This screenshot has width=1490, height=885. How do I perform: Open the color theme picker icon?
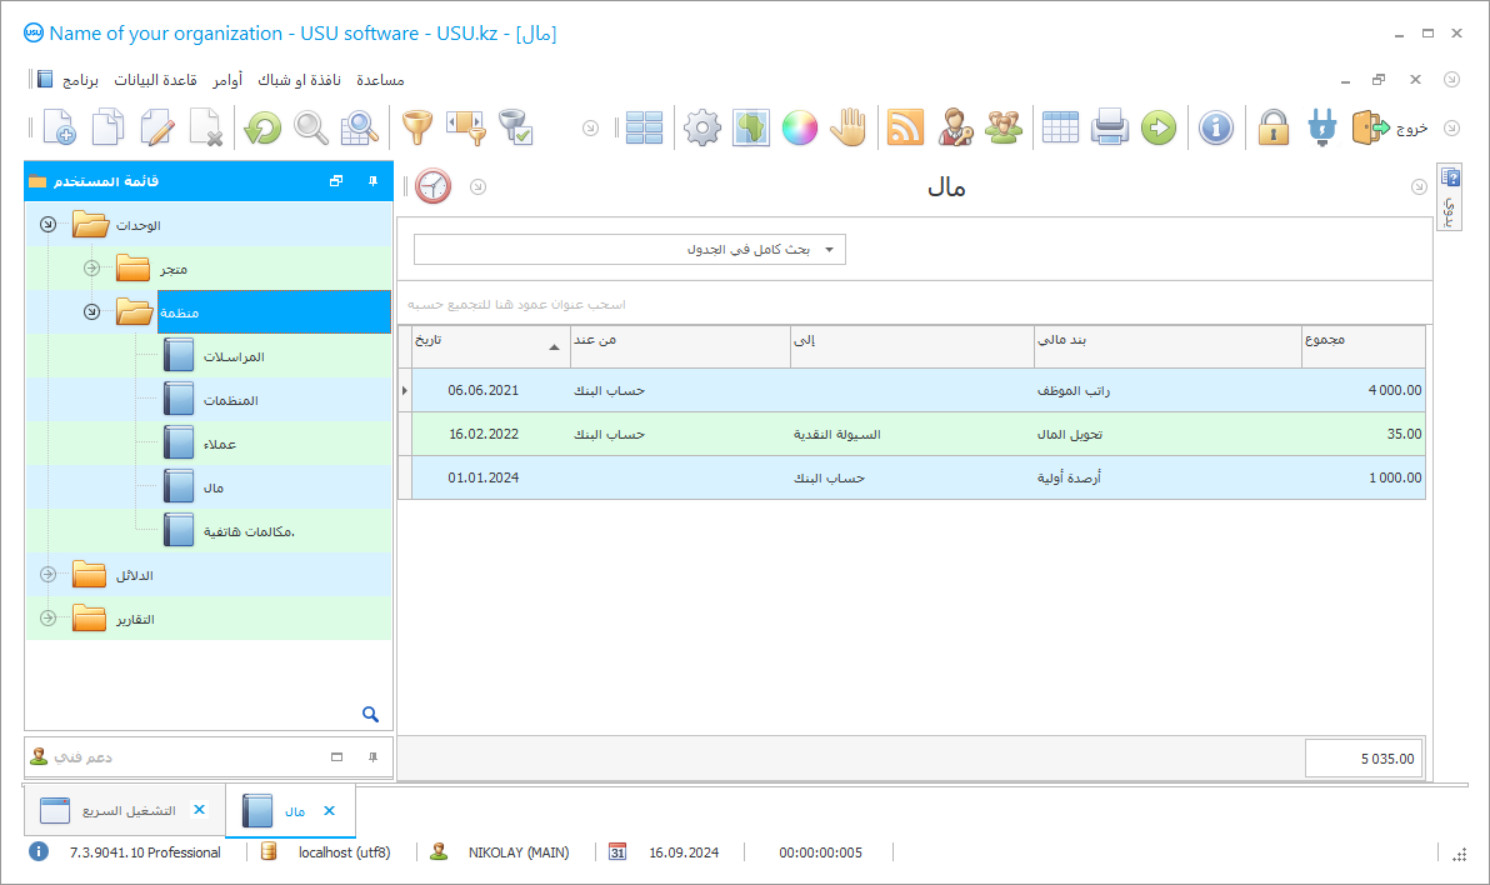pos(799,127)
